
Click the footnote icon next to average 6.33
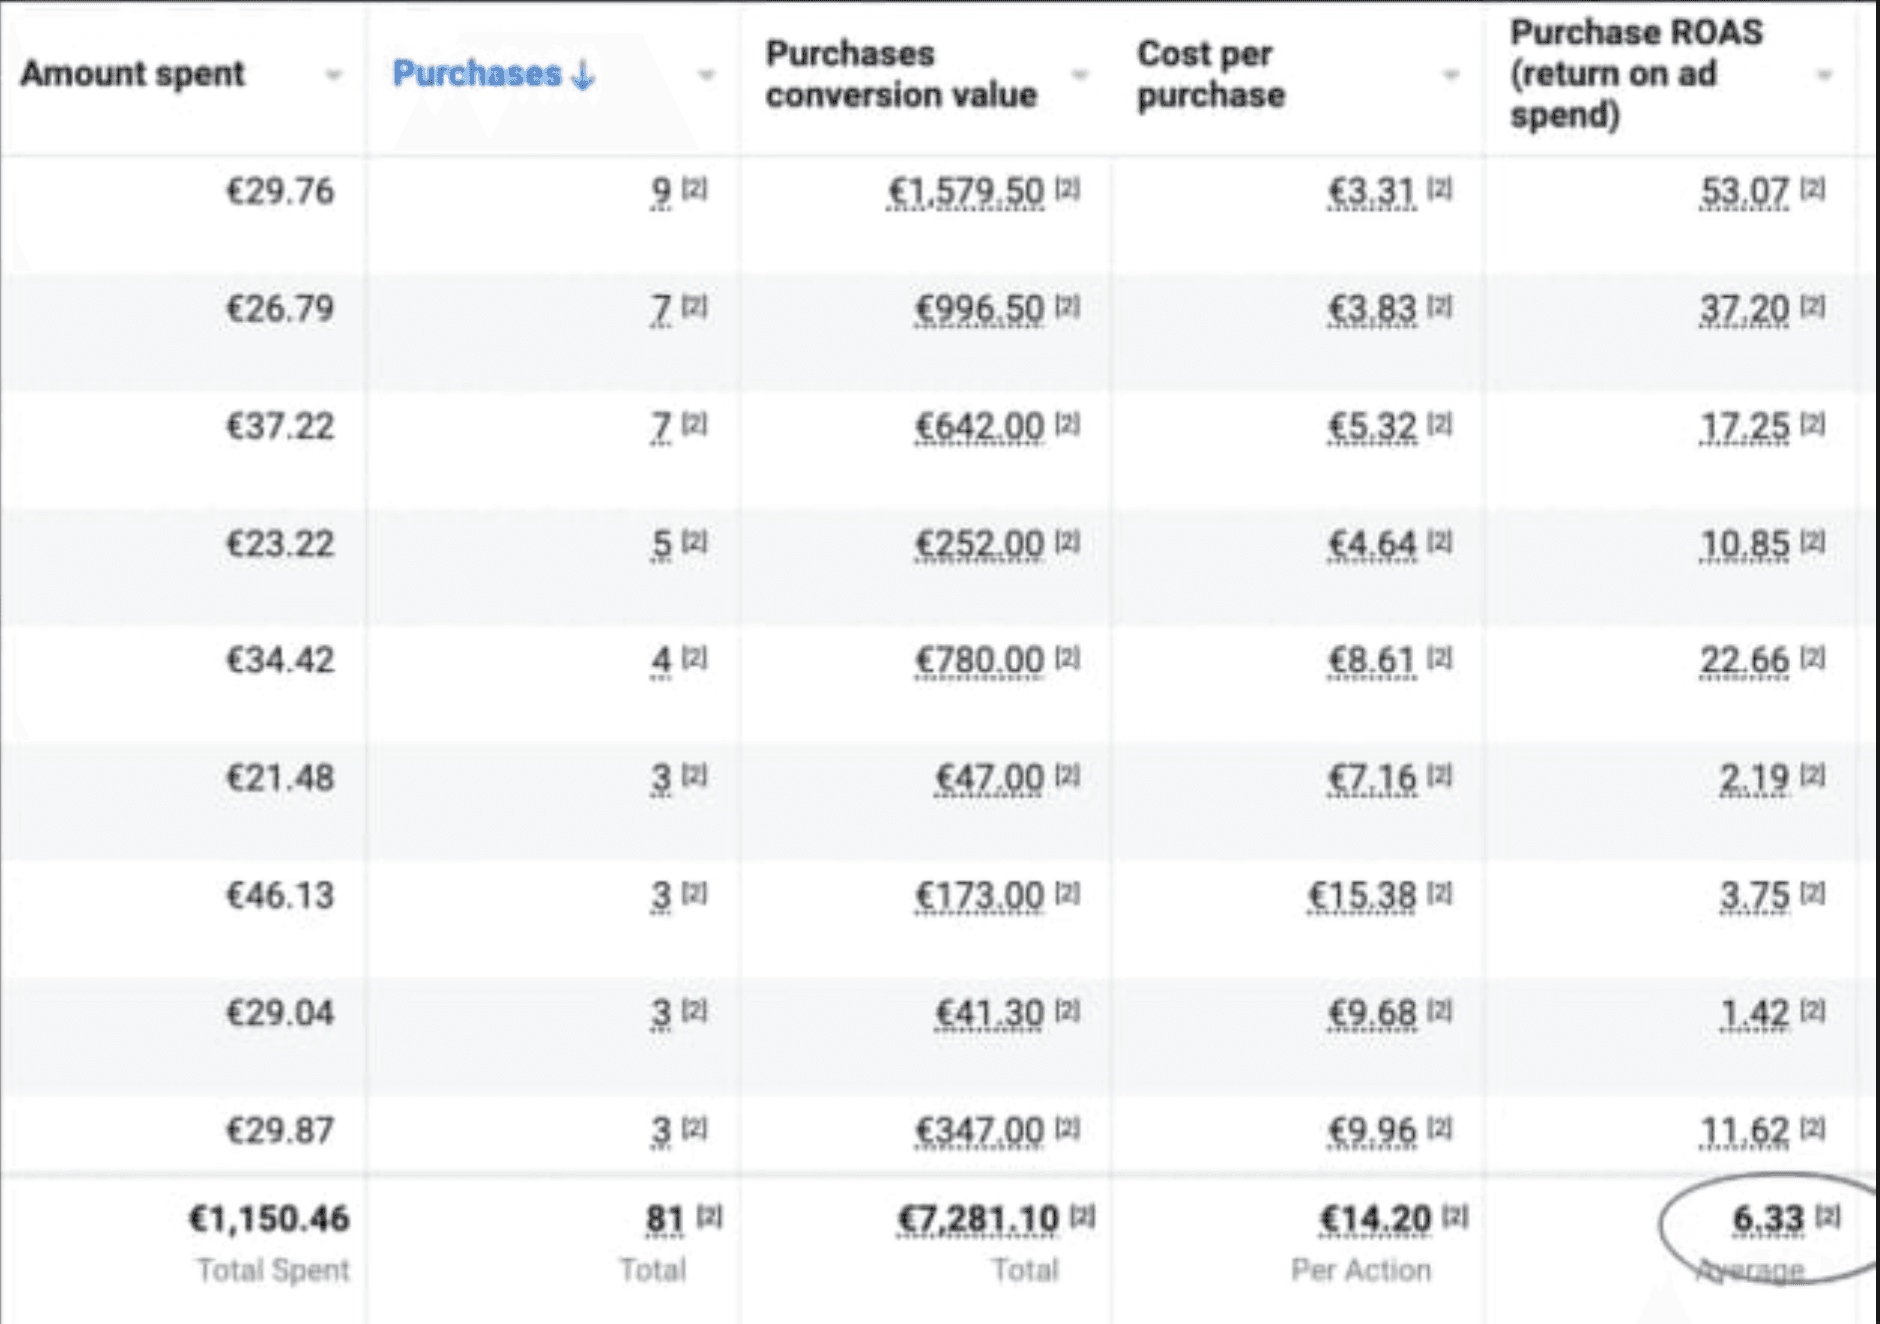(x=1827, y=1216)
